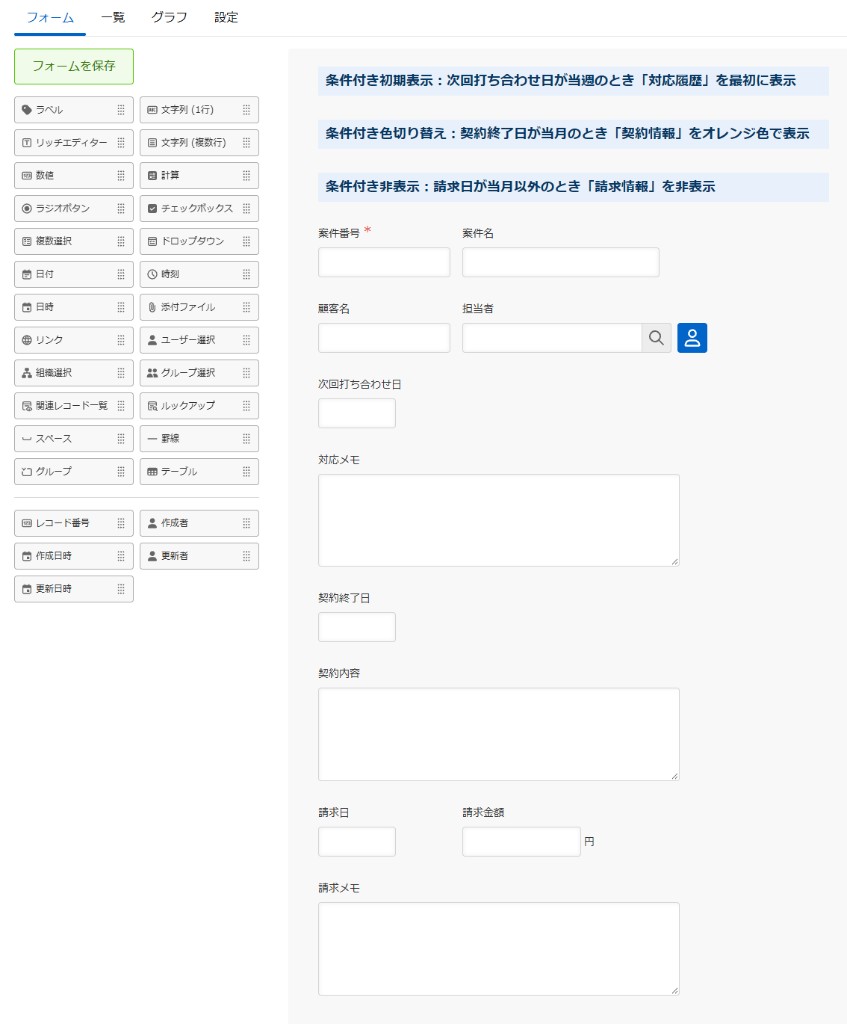Click the 請求日 date field

(357, 842)
